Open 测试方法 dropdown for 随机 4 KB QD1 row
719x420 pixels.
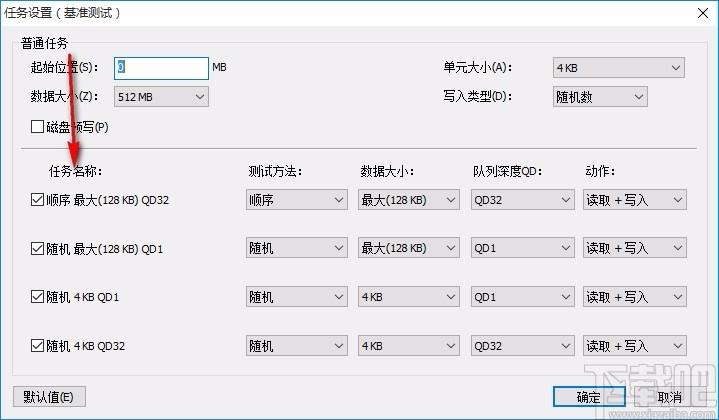(297, 297)
